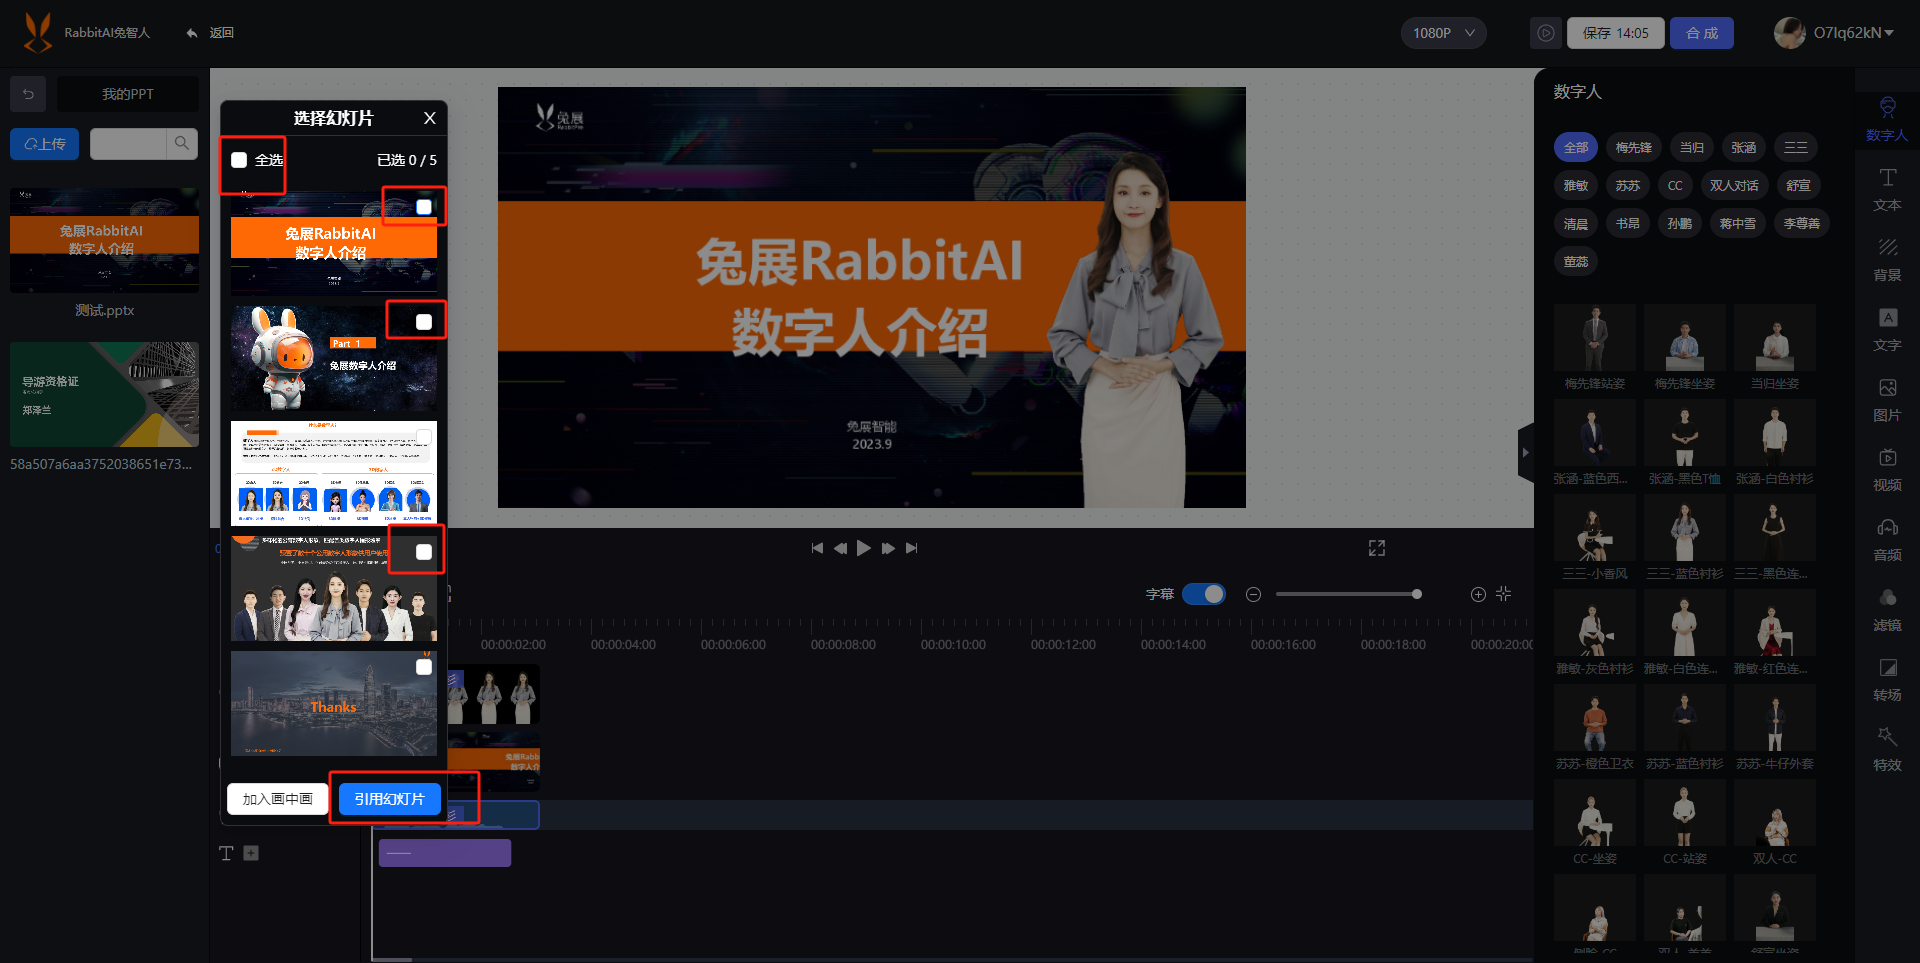Image resolution: width=1920 pixels, height=963 pixels.
Task: Jump to start of preview playback
Action: [817, 548]
